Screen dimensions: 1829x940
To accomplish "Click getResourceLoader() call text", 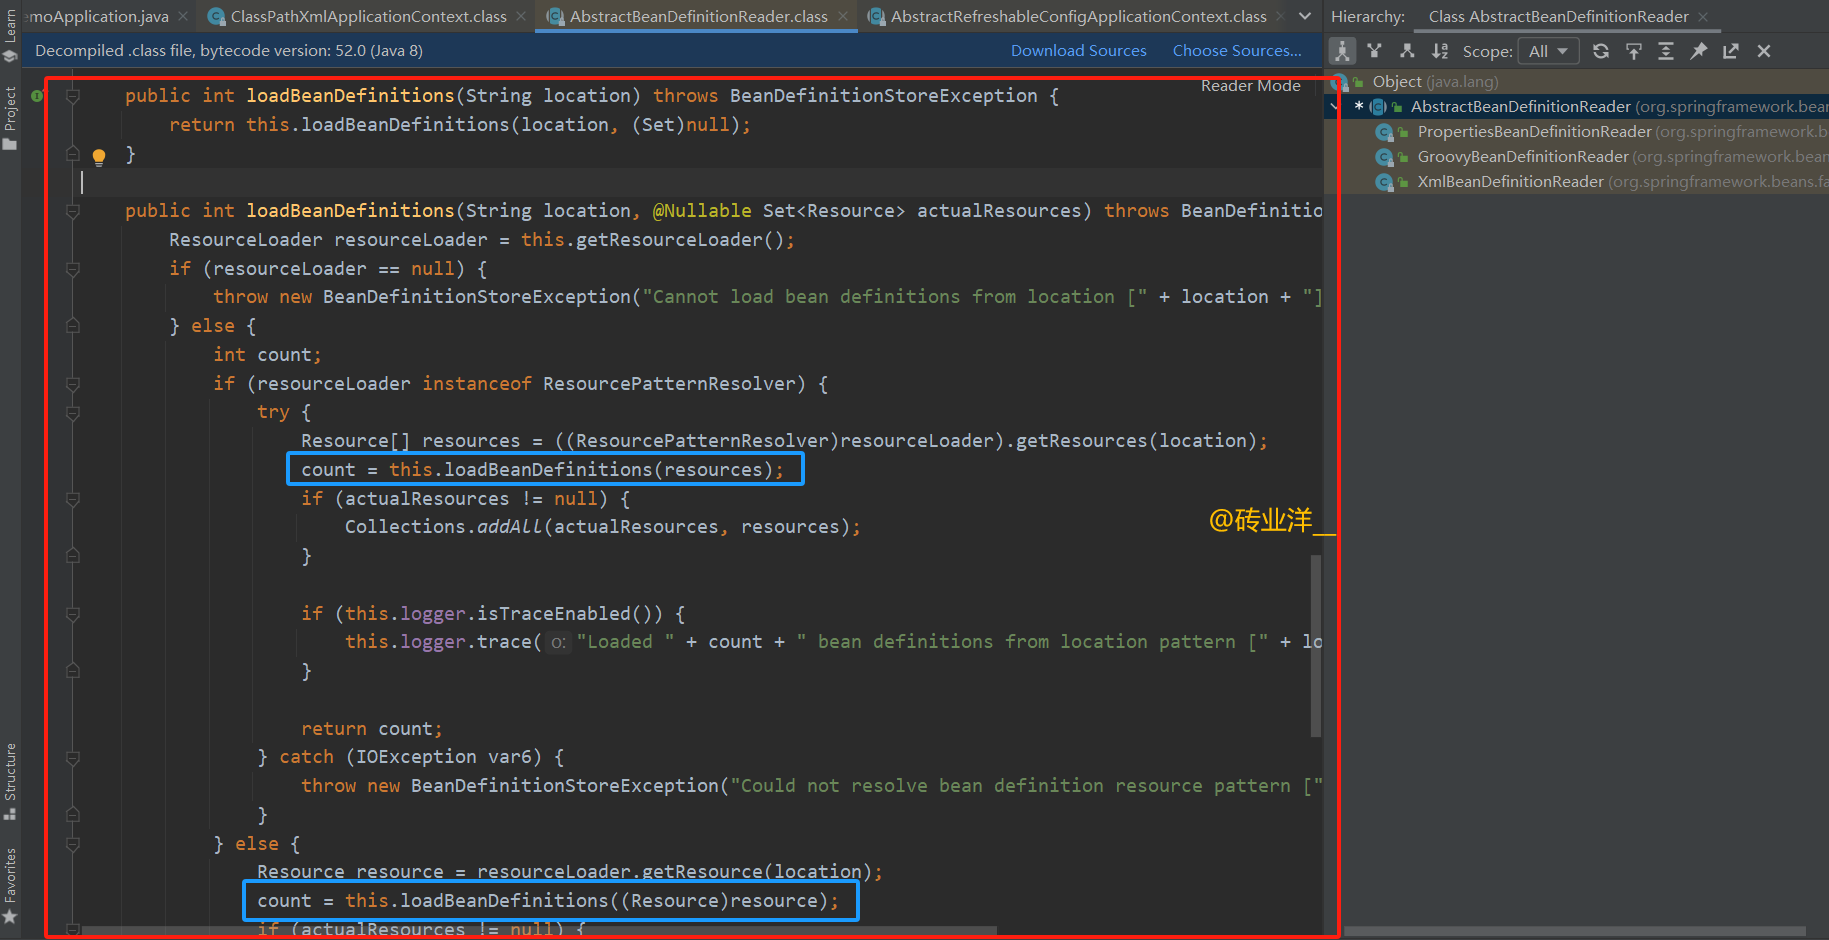I will pos(680,240).
